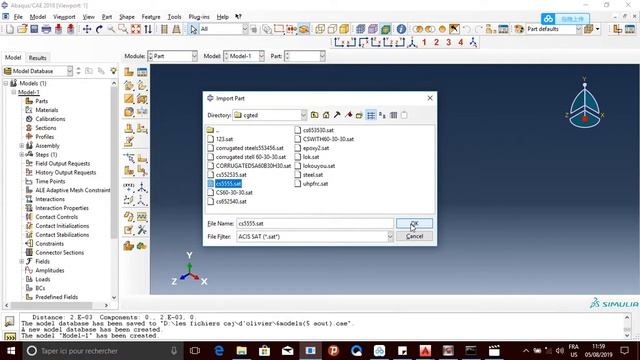Viewport: 640px width, 360px height.
Task: Click Windows search box in taskbar
Action: (102, 351)
